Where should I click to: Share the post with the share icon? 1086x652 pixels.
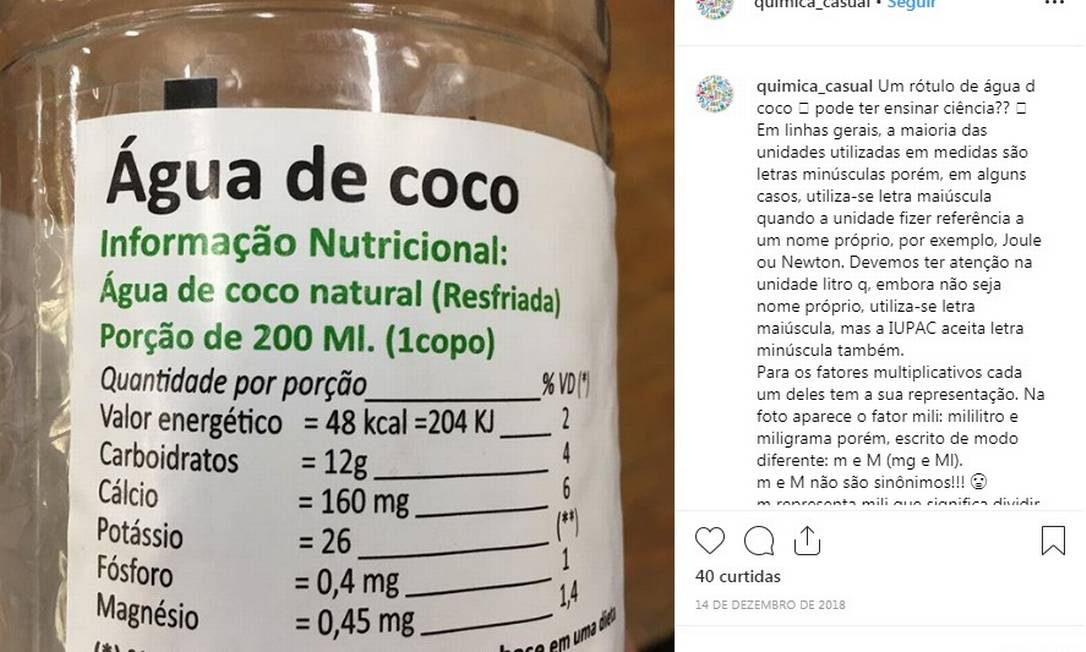[x=807, y=540]
